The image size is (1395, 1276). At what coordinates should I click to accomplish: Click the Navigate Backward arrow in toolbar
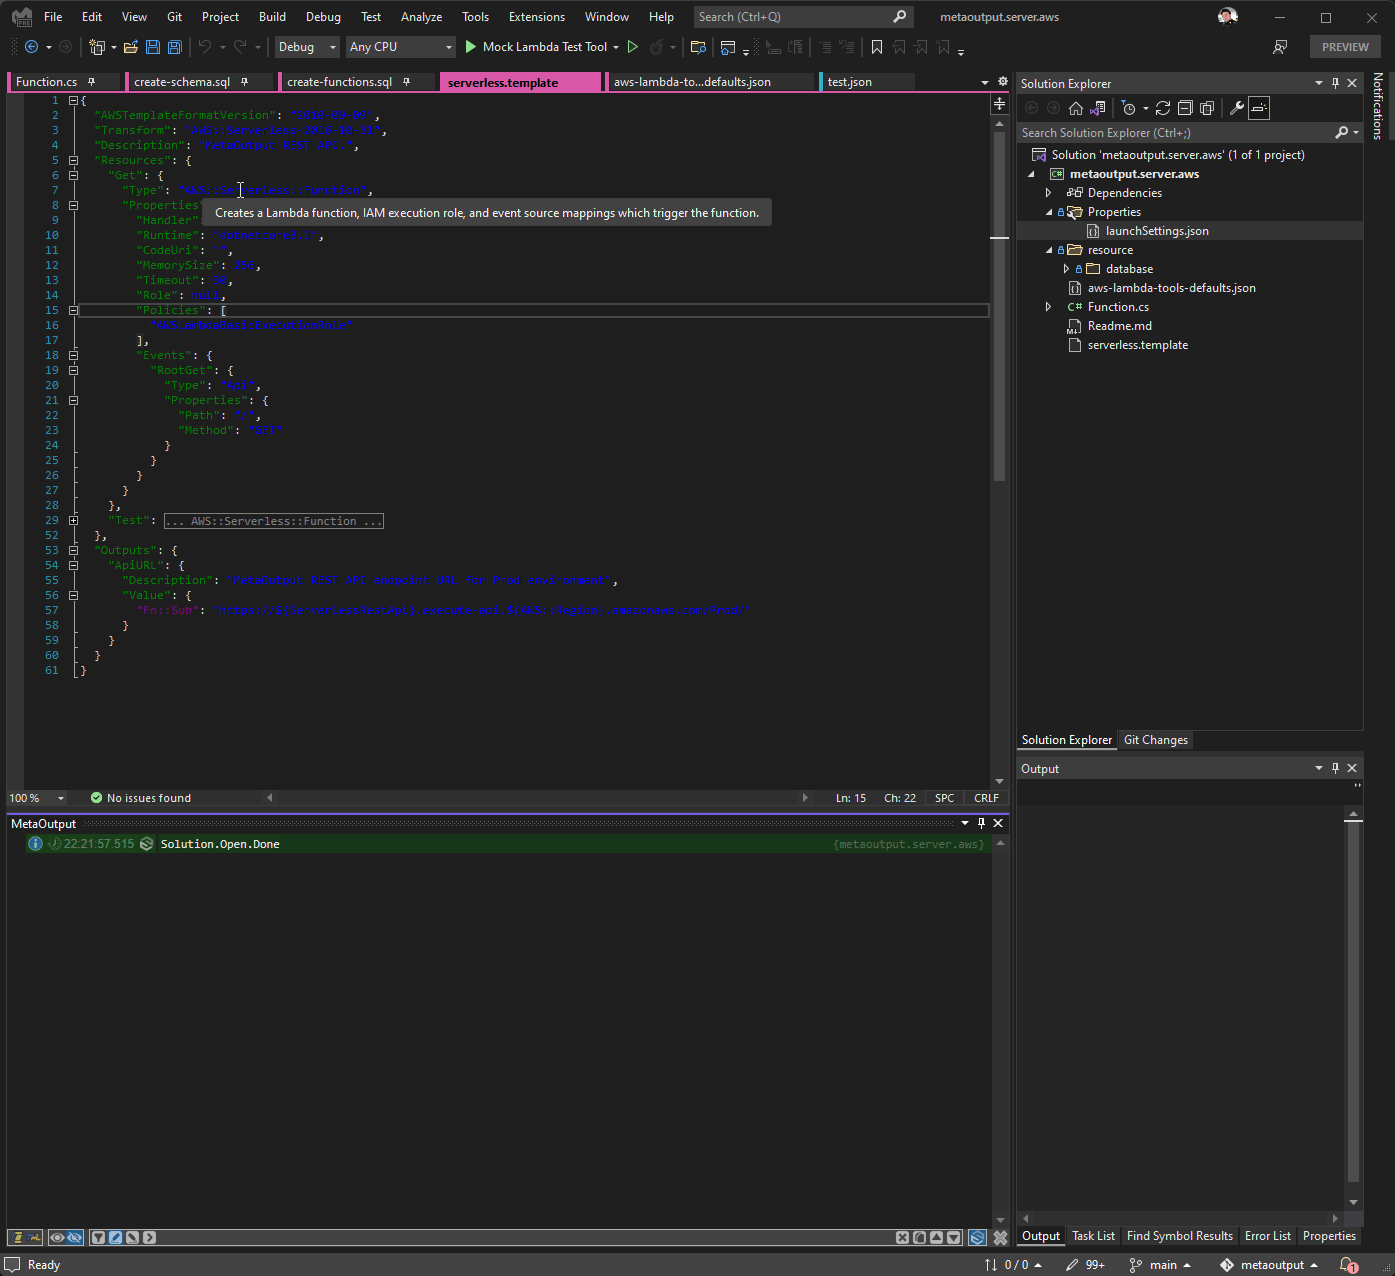30,47
